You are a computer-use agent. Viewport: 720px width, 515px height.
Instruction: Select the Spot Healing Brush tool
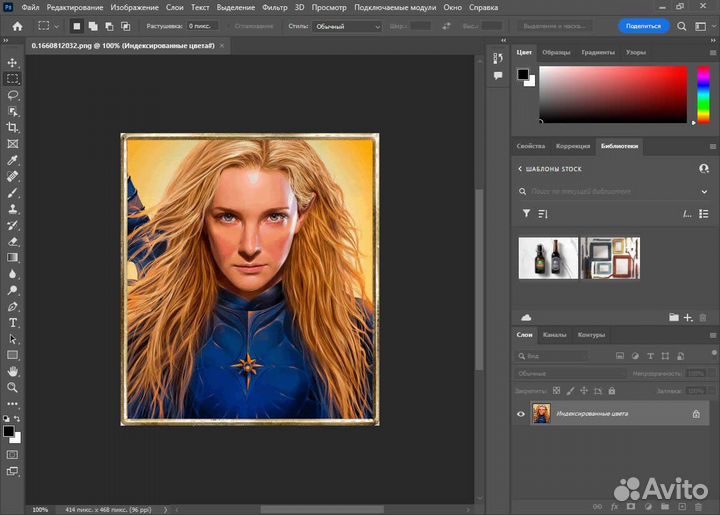point(12,176)
